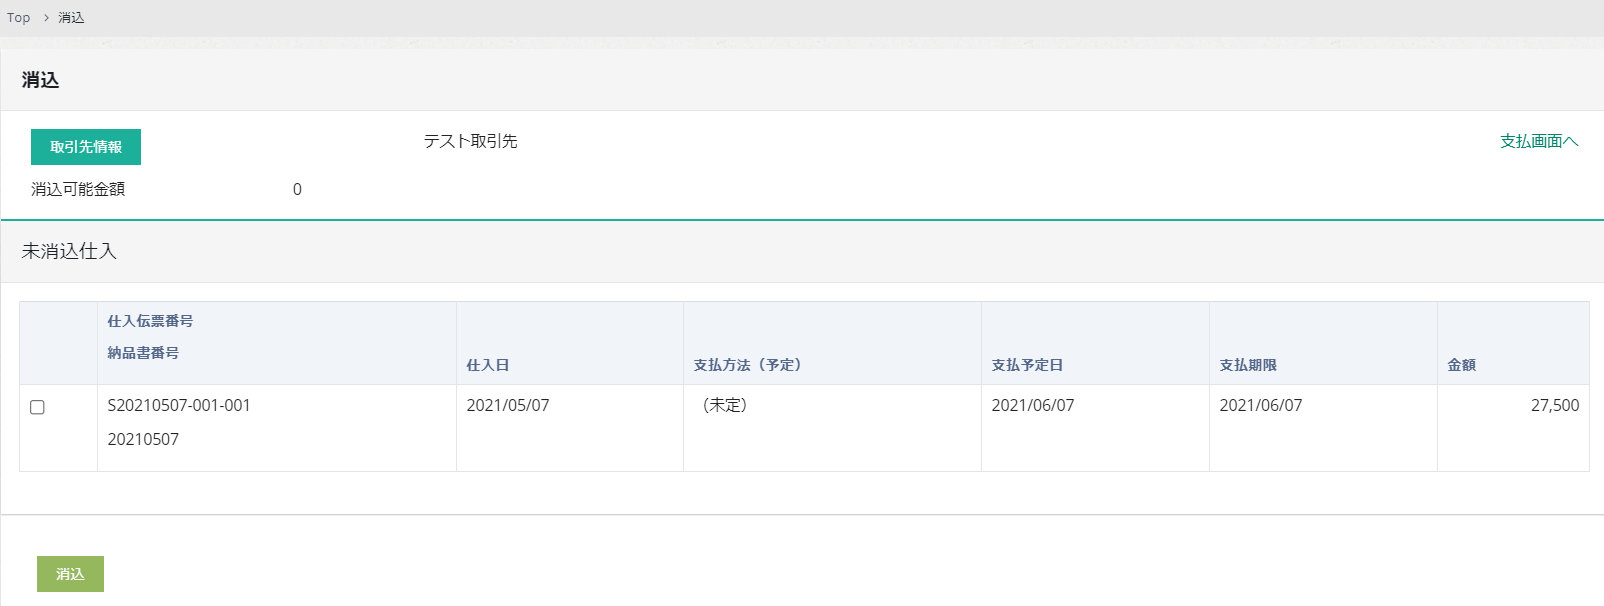The width and height of the screenshot is (1604, 606).
Task: Click the 消込 breadcrumb item
Action: [x=71, y=18]
